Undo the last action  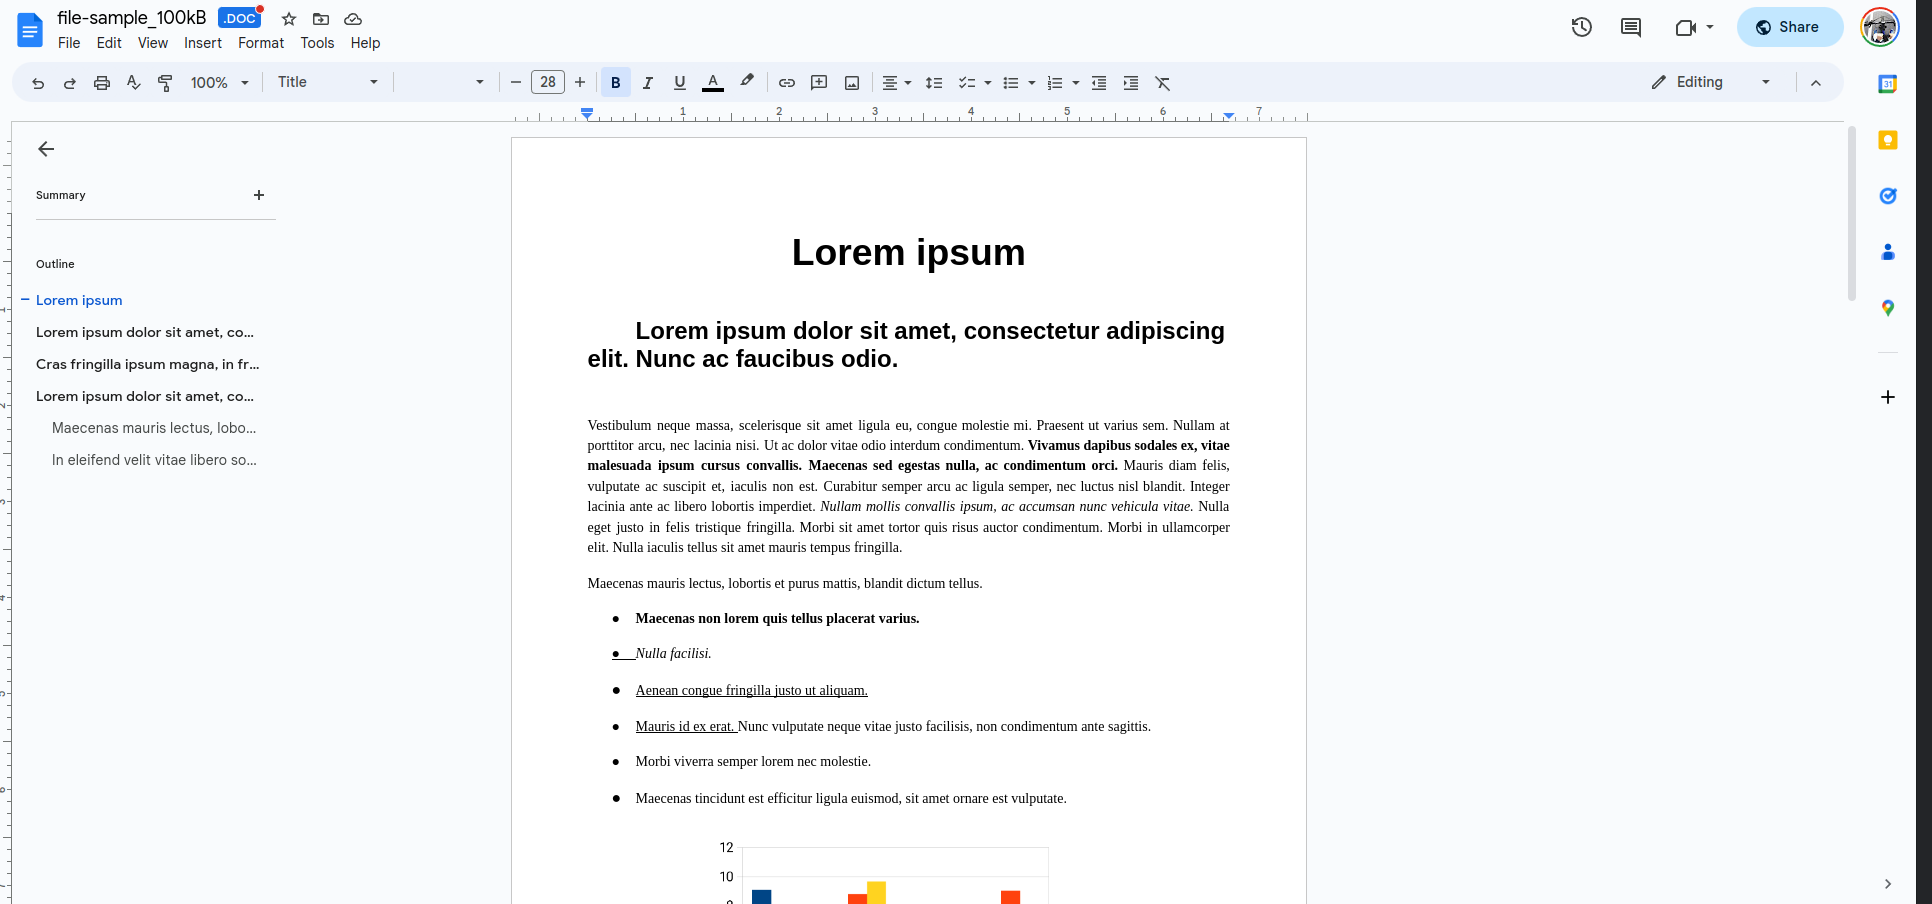click(38, 83)
